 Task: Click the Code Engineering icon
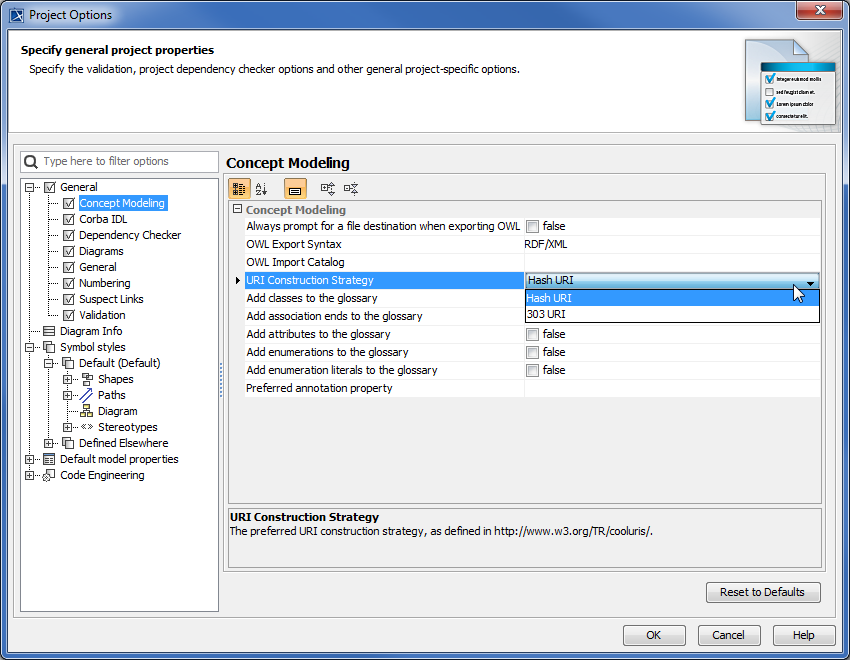[49, 475]
